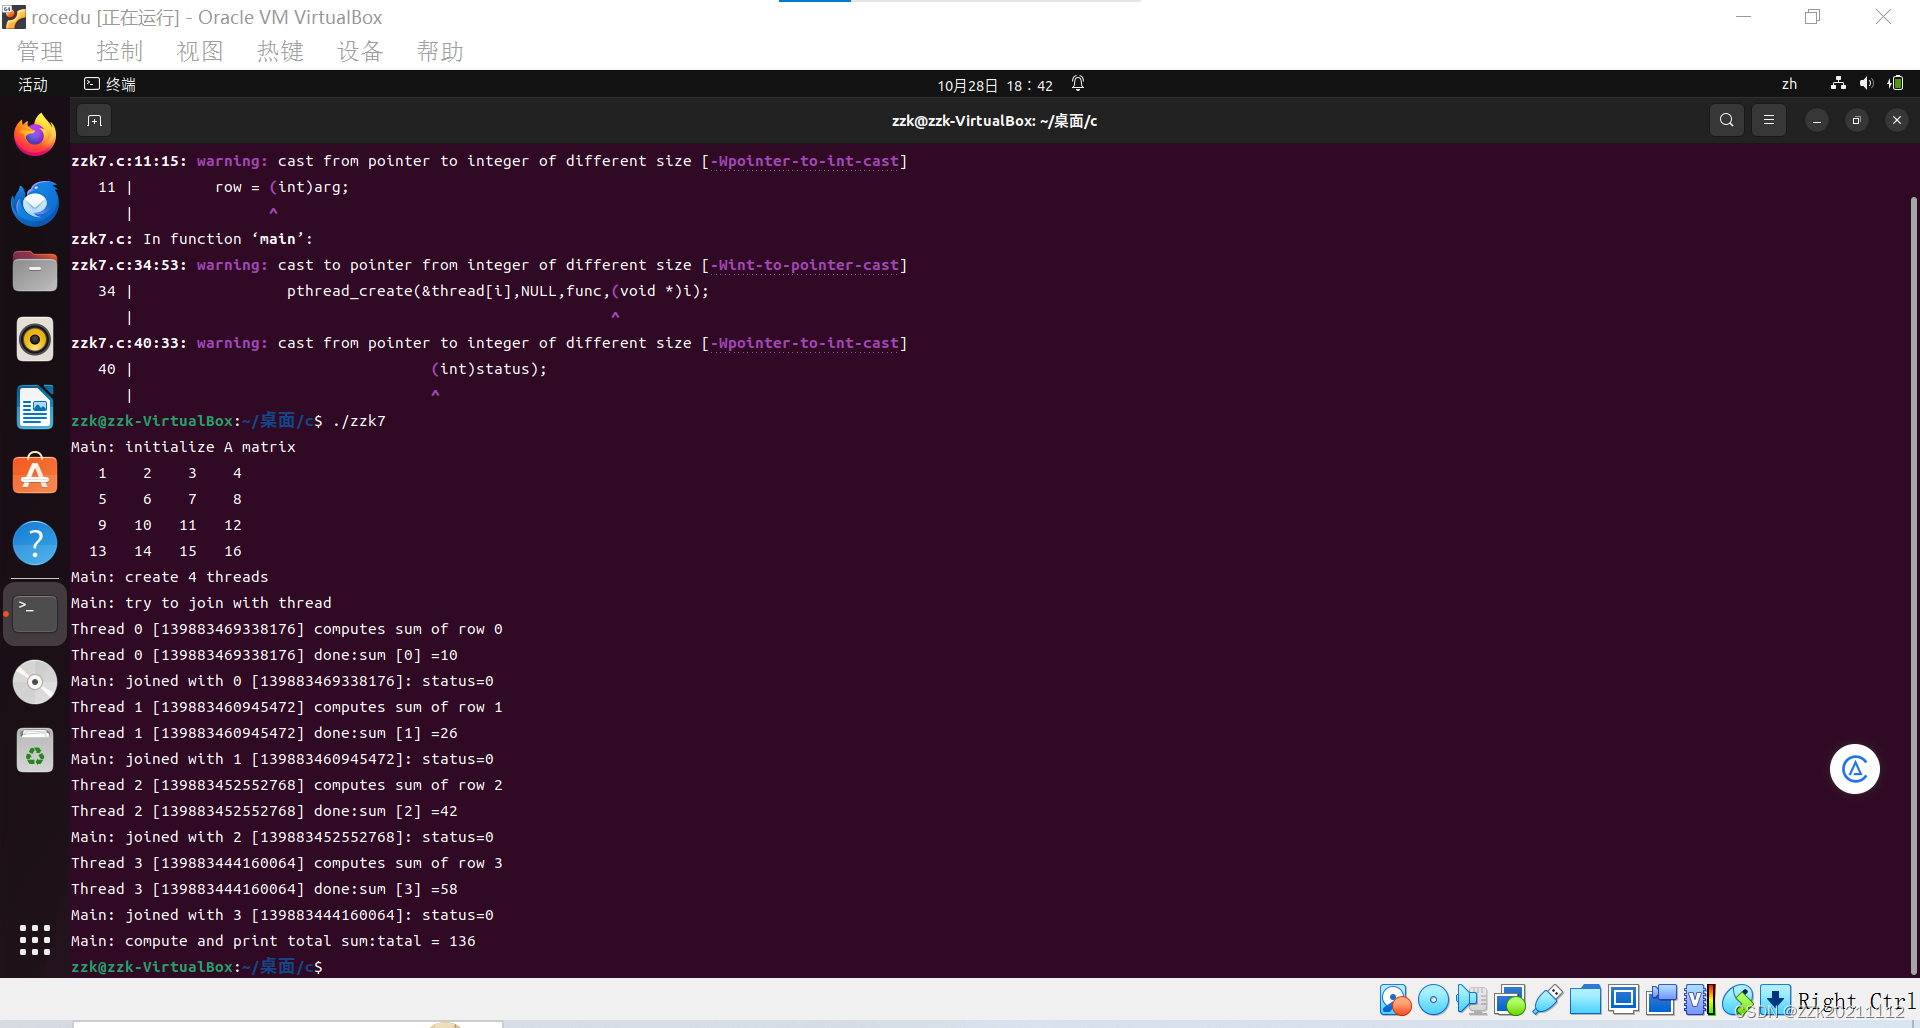Click the round floating assistant button
The width and height of the screenshot is (1920, 1028).
coord(1855,769)
